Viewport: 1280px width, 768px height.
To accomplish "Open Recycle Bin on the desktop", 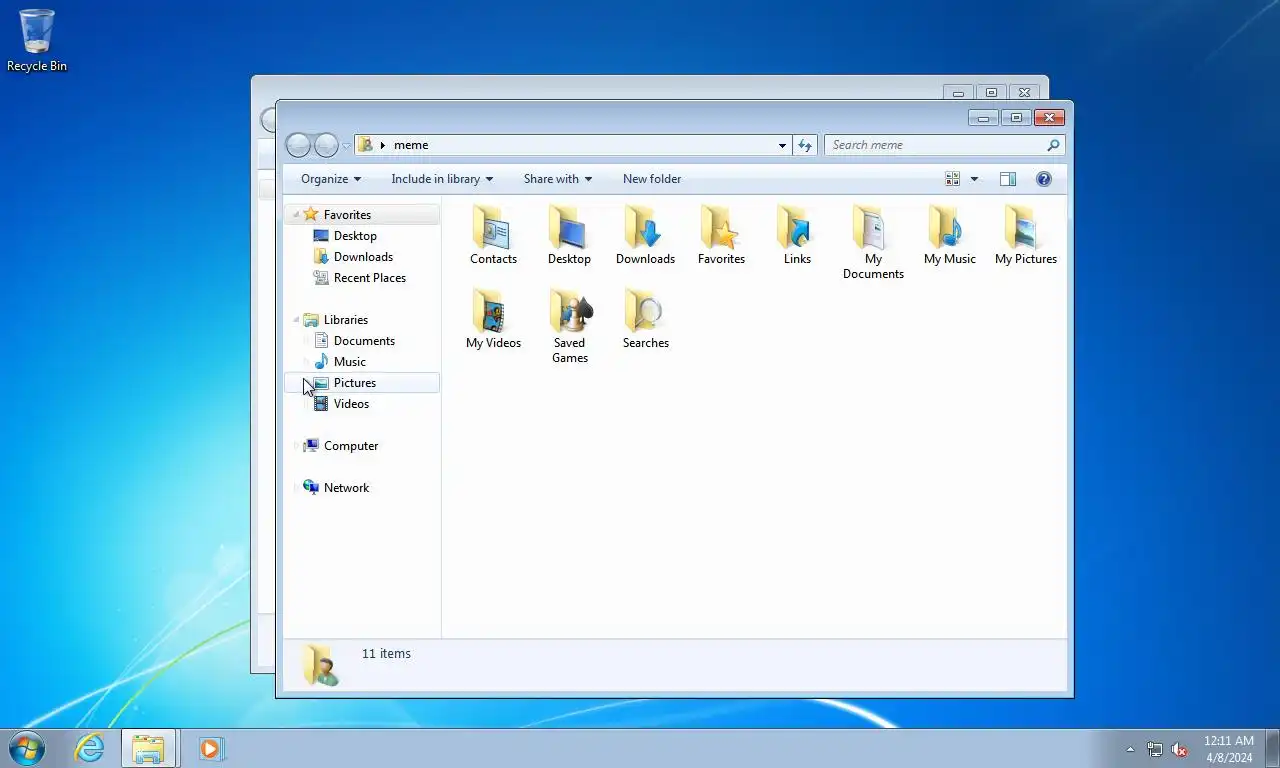I will [37, 41].
